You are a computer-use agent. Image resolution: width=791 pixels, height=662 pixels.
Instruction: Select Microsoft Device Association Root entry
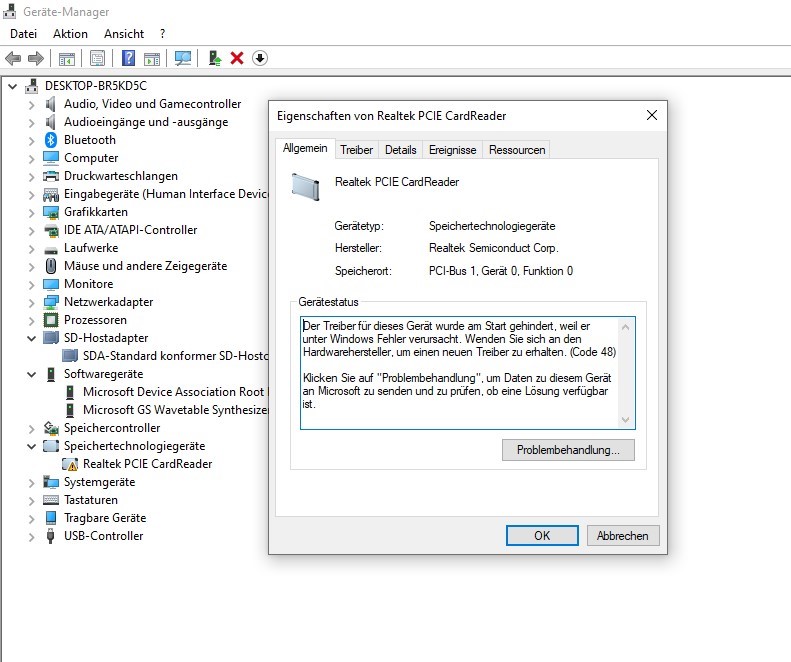pos(176,392)
